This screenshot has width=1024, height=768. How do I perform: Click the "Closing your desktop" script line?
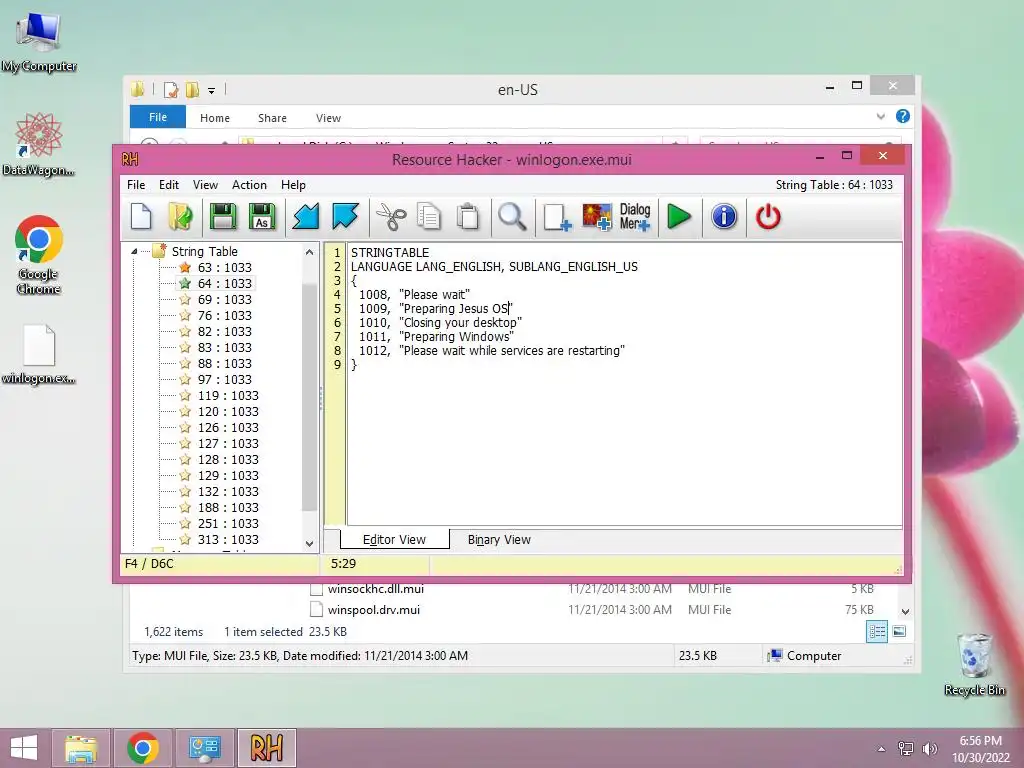coord(440,323)
